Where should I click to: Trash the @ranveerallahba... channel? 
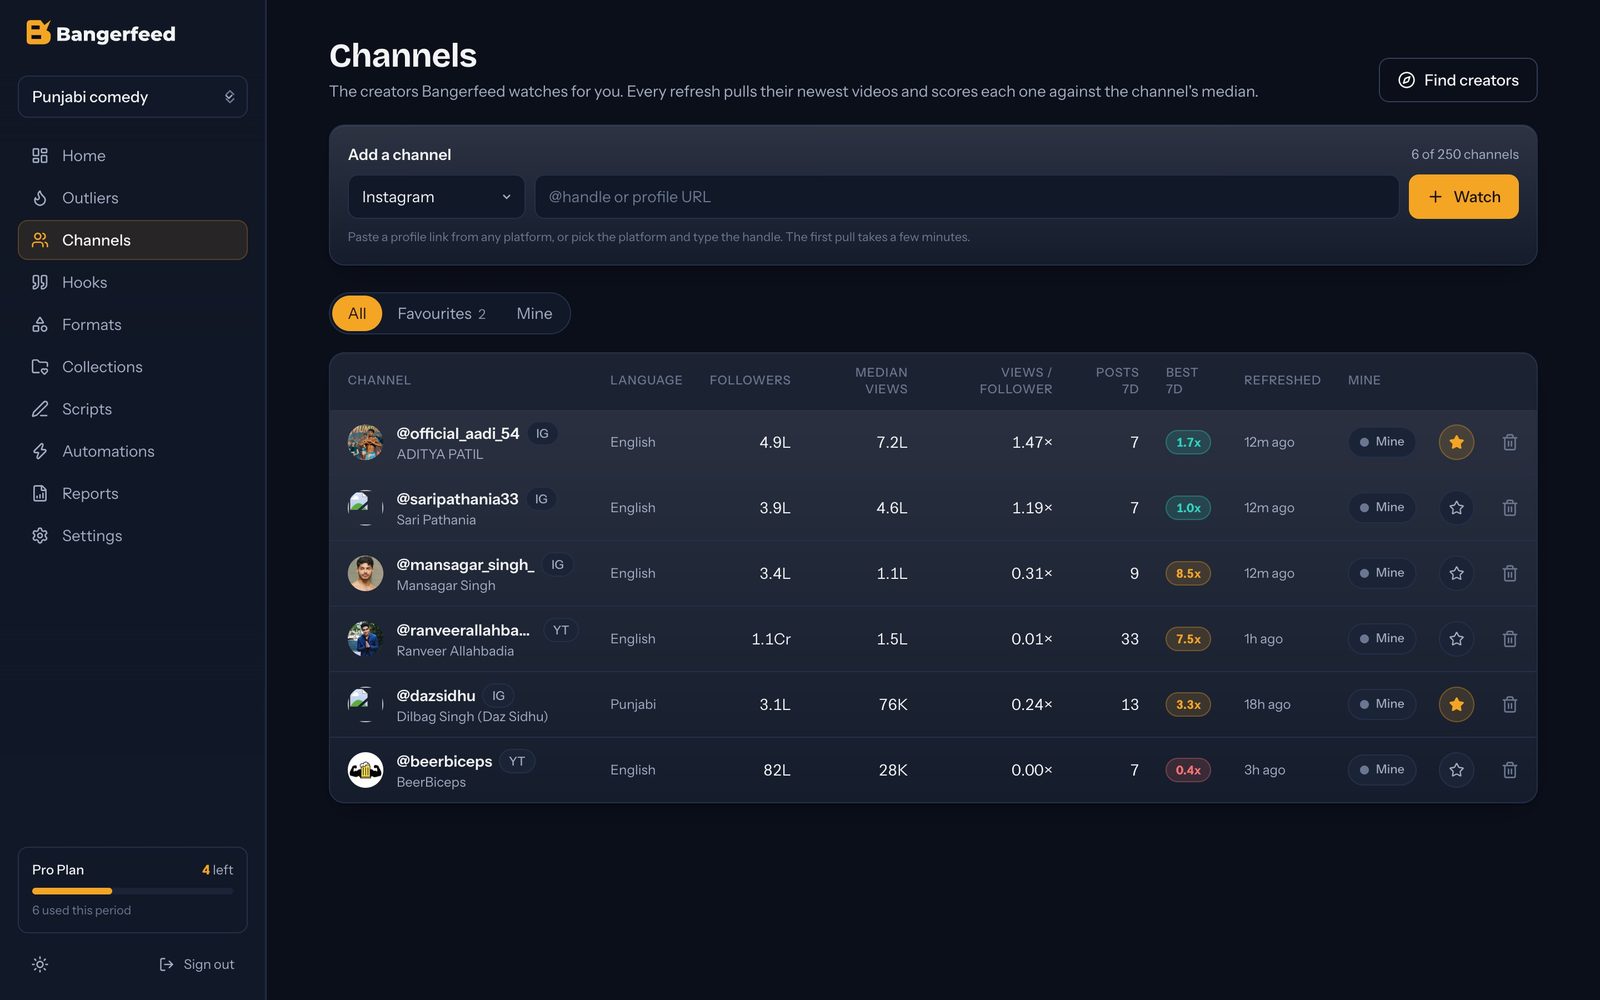1510,639
